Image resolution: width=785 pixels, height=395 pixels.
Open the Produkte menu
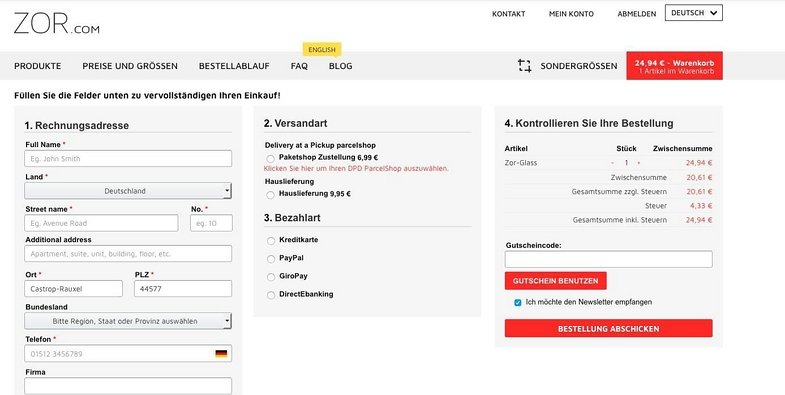38,66
